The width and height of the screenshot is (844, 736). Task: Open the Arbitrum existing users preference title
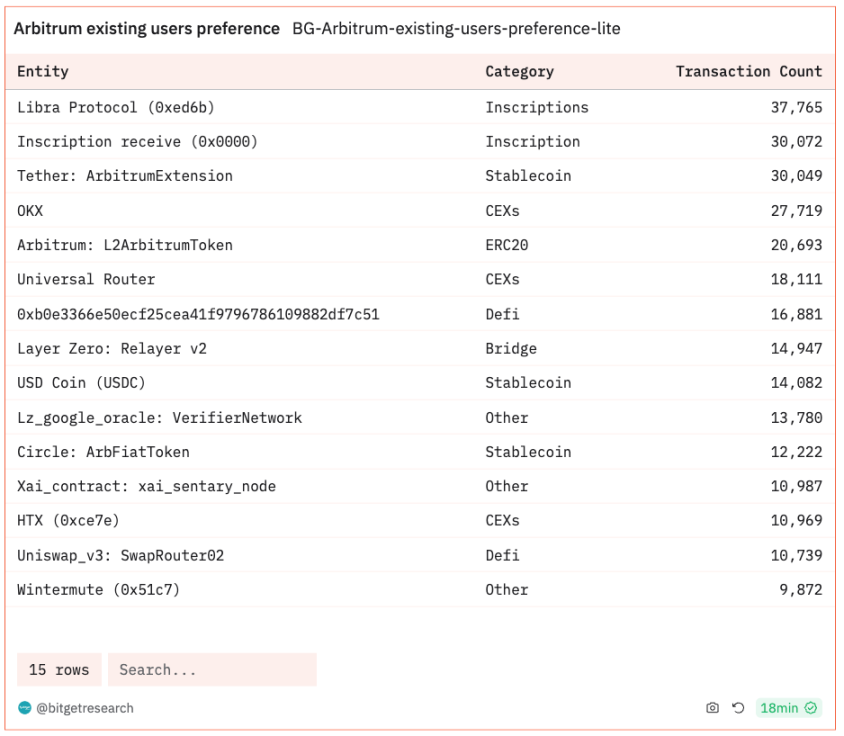coord(146,29)
